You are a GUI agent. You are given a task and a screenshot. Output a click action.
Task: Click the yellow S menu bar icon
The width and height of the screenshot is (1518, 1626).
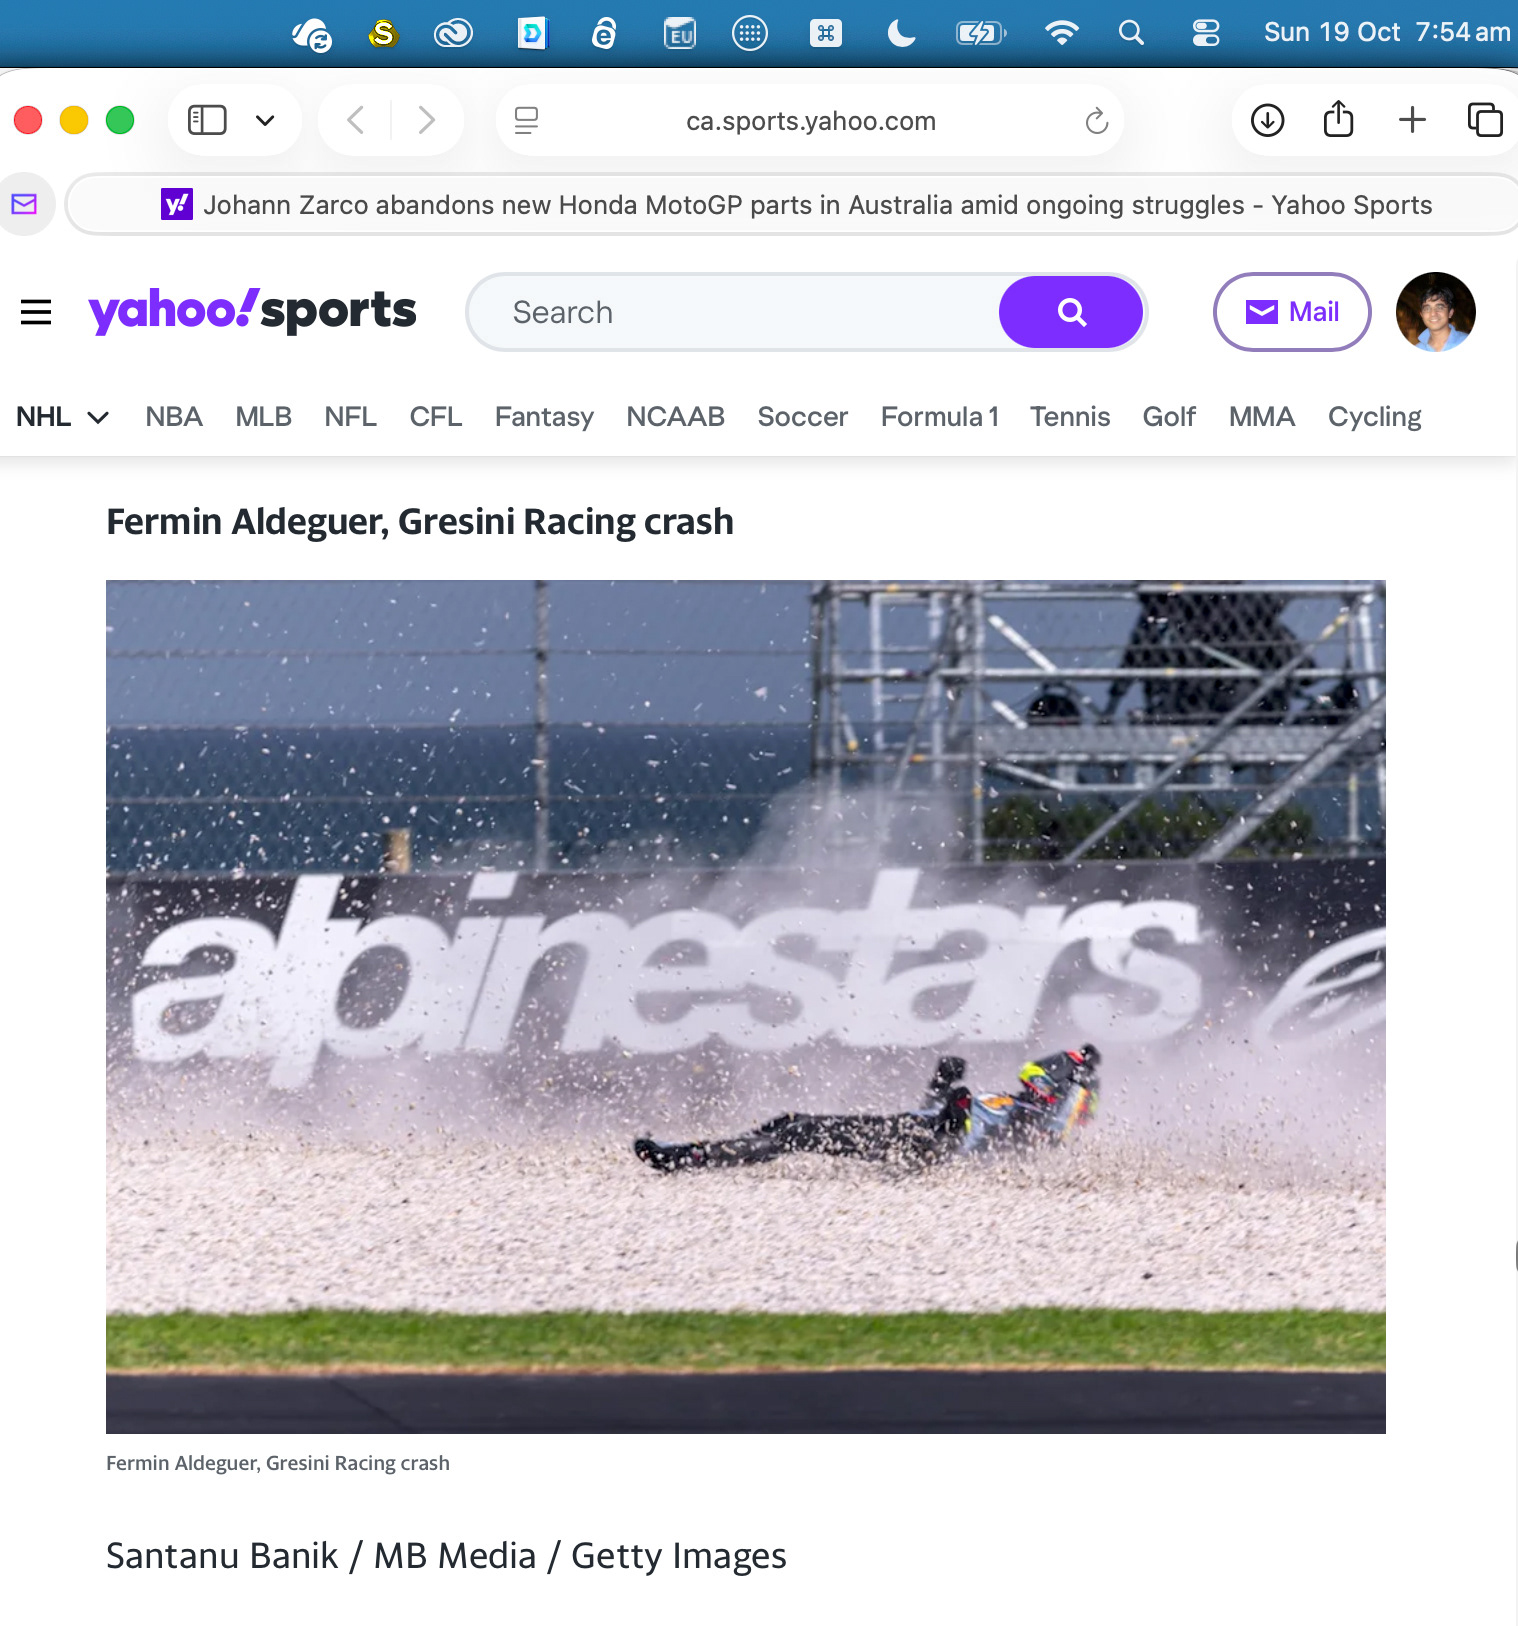click(x=383, y=34)
